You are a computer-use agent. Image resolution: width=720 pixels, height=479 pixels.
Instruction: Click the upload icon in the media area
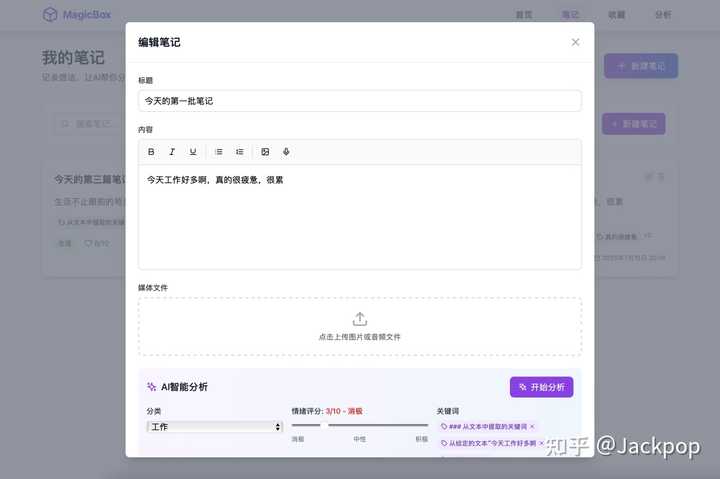pos(360,319)
